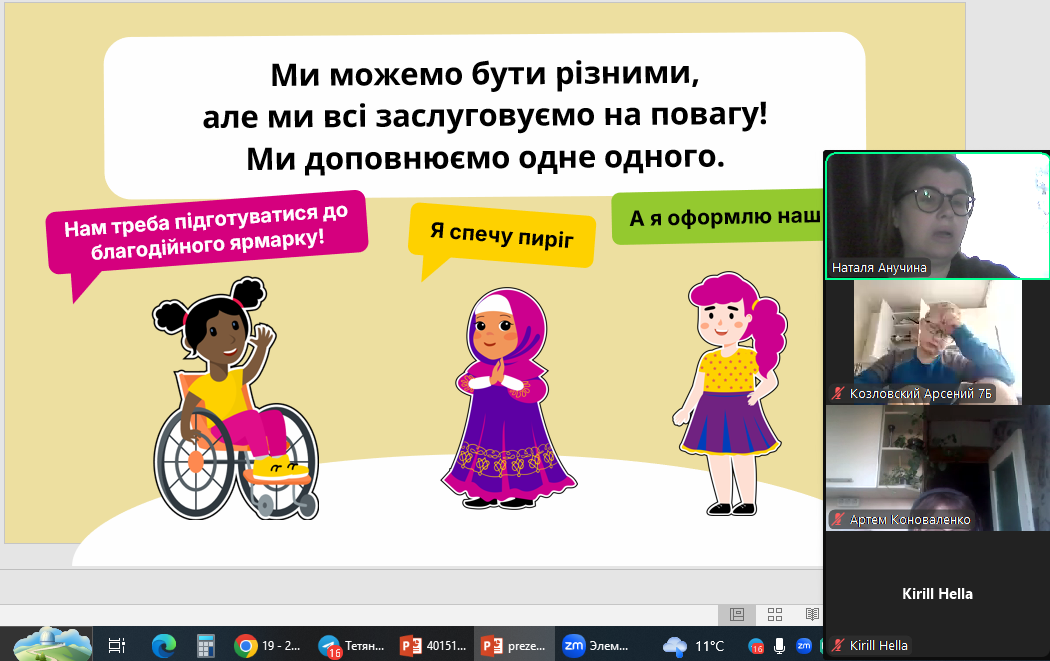Open tray icon with red 16 badge
Screen dimensions: 1050x661
[x=755, y=646]
